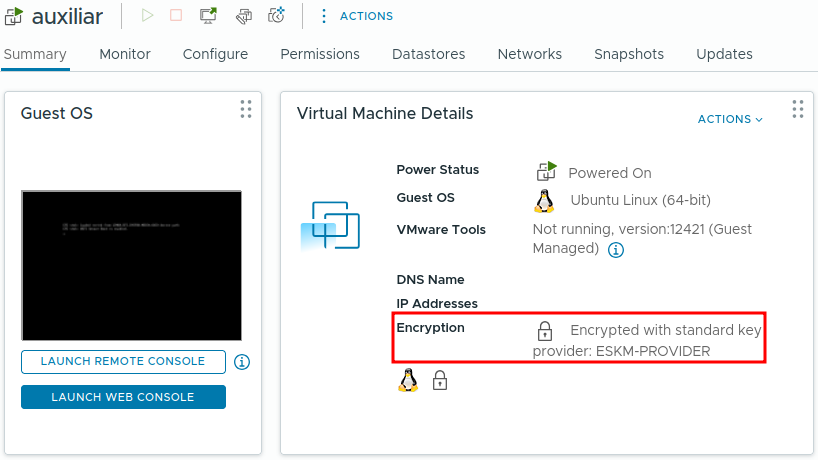
Task: Click the 'Power Status' label
Action: 438,170
